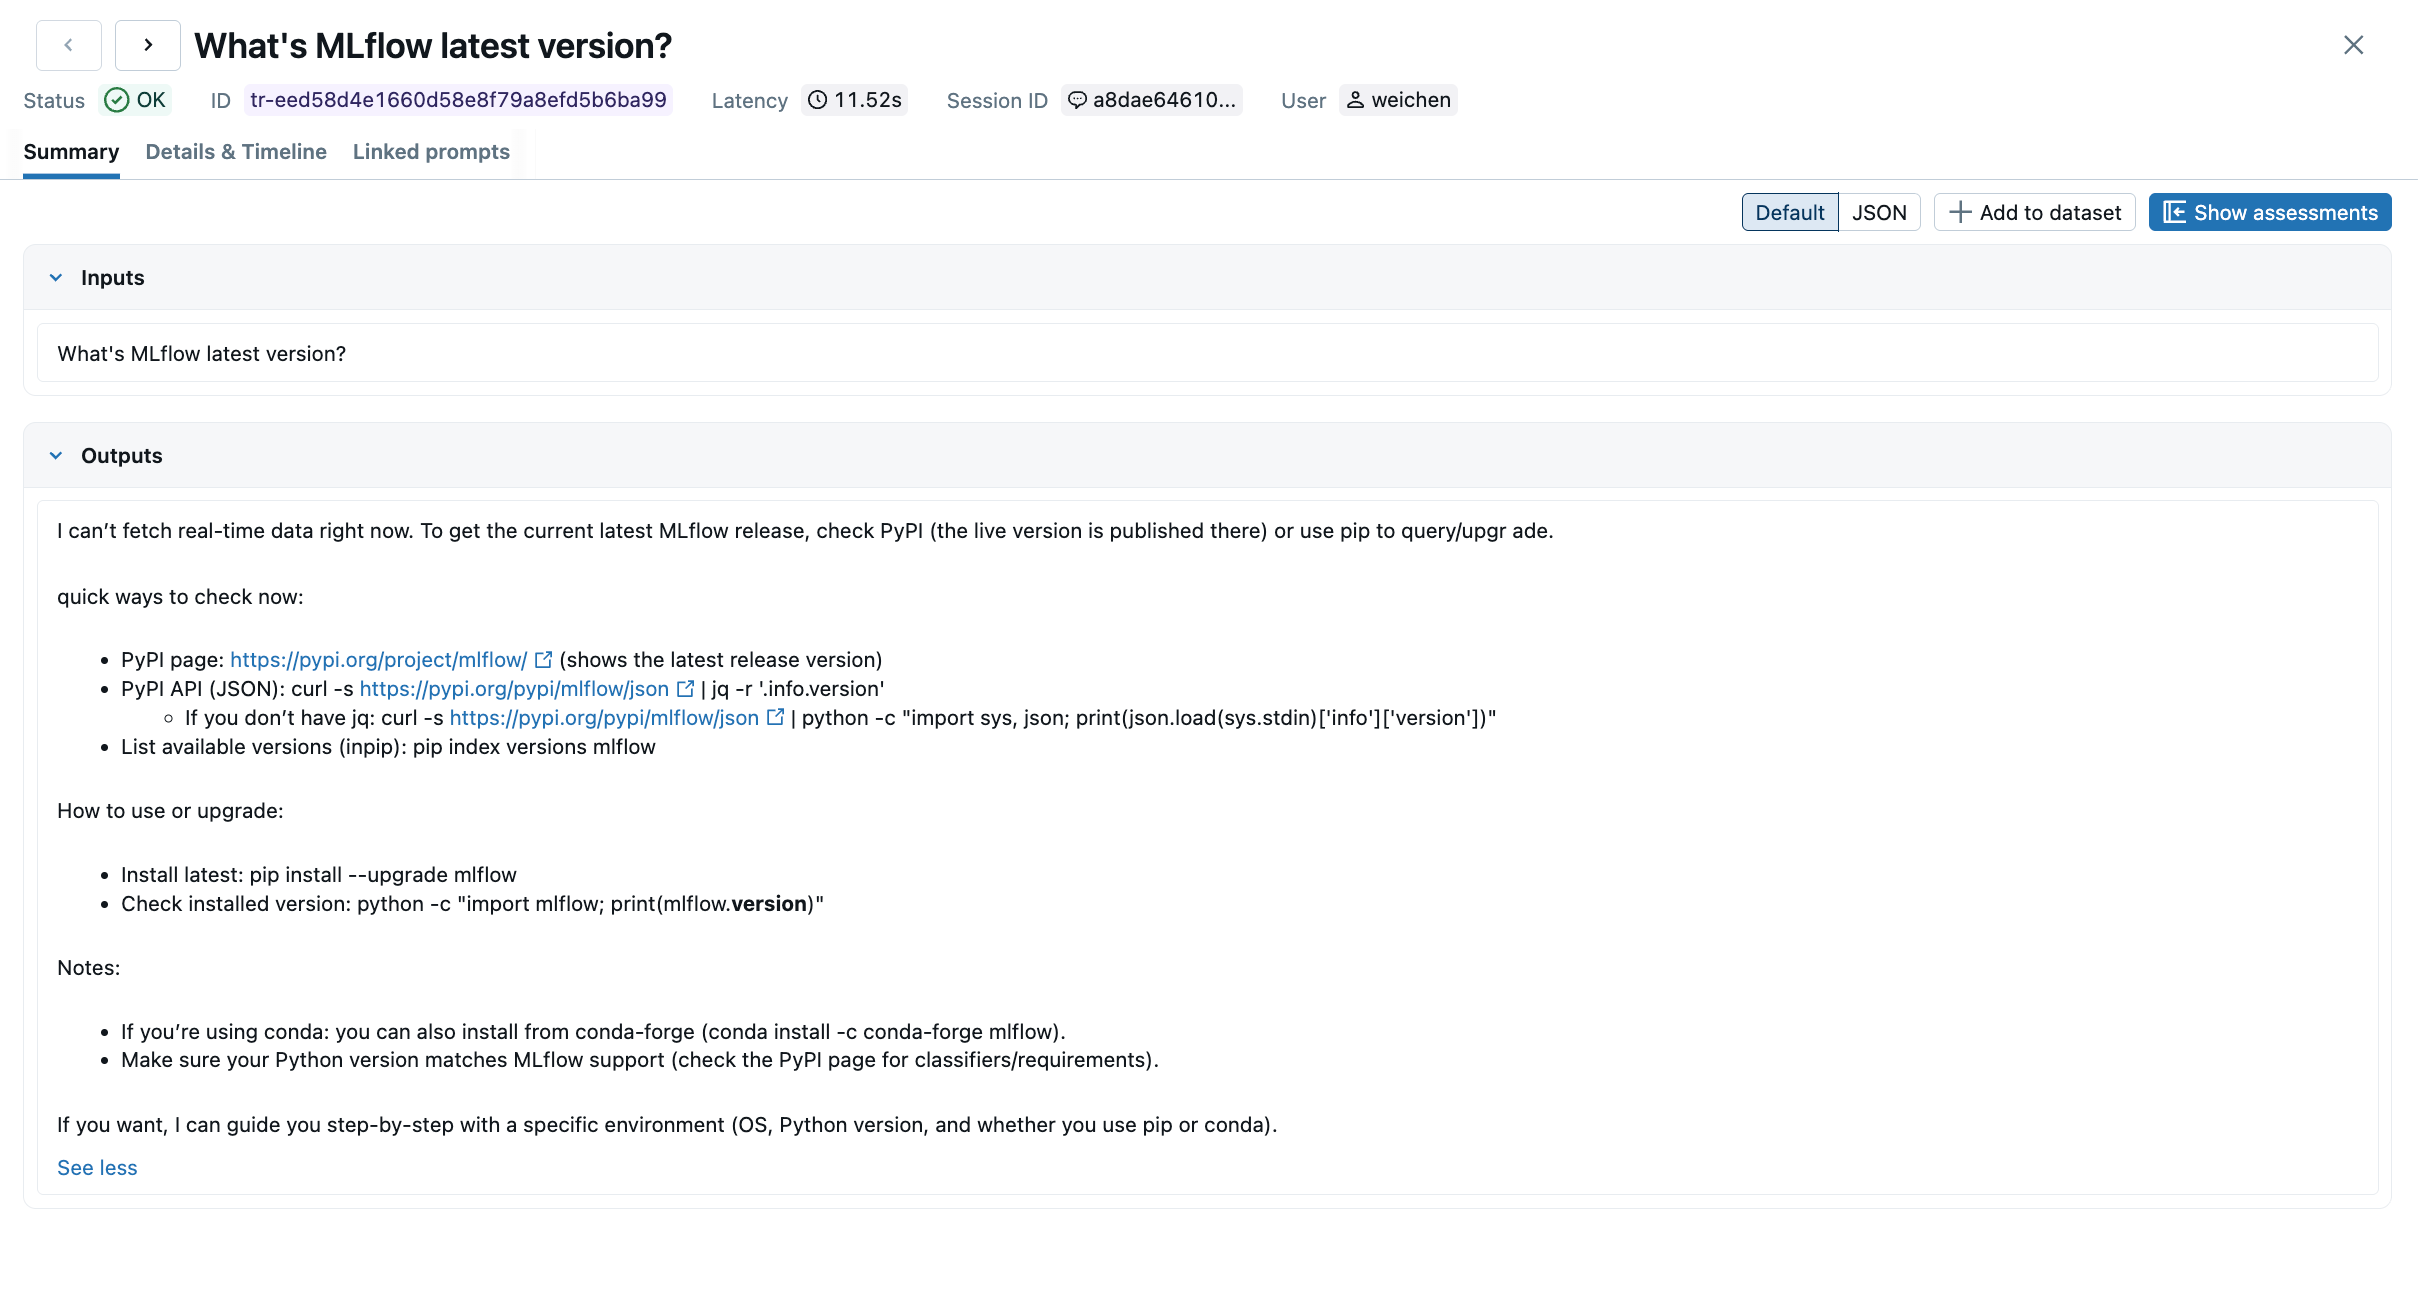Open the pypi.org/pypi/mlflow/json link after 'PyPI API (JSON)'
This screenshot has width=2418, height=1304.
(x=514, y=689)
